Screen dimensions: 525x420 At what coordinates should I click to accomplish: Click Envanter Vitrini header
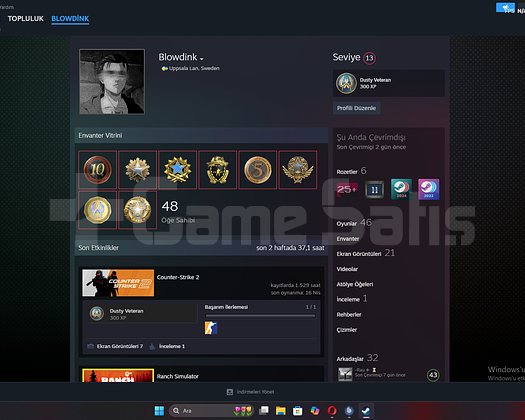click(201, 135)
